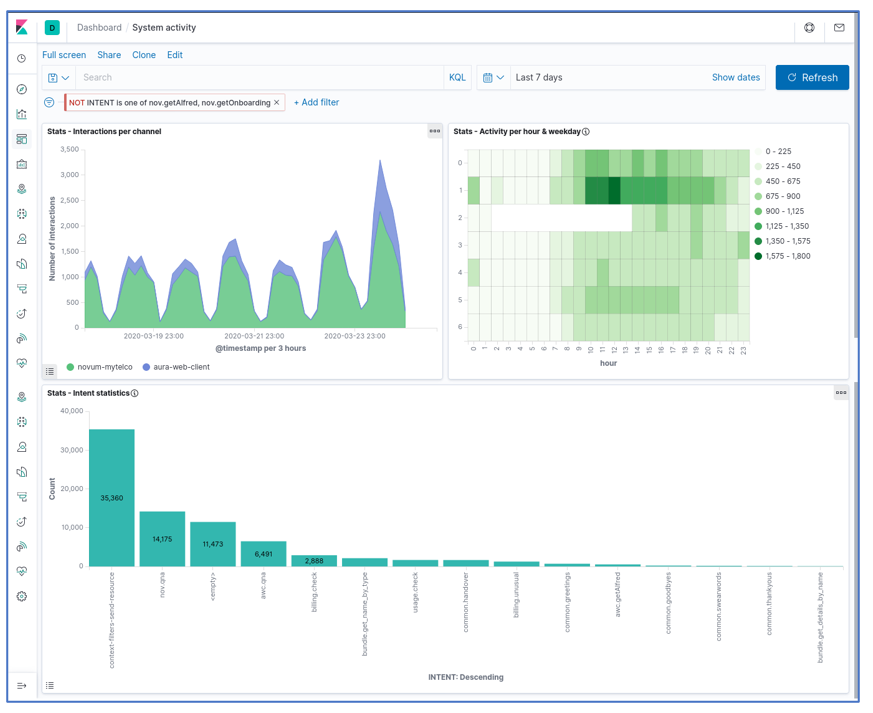Open the date quick menu calendar

pyautogui.click(x=493, y=78)
